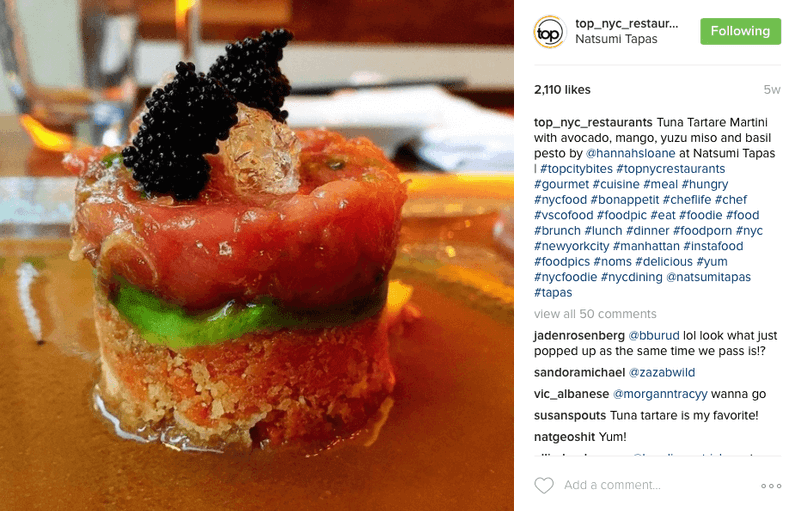Open the #topcitybites hashtag
Image resolution: width=800 pixels, height=511 pixels.
(576, 169)
